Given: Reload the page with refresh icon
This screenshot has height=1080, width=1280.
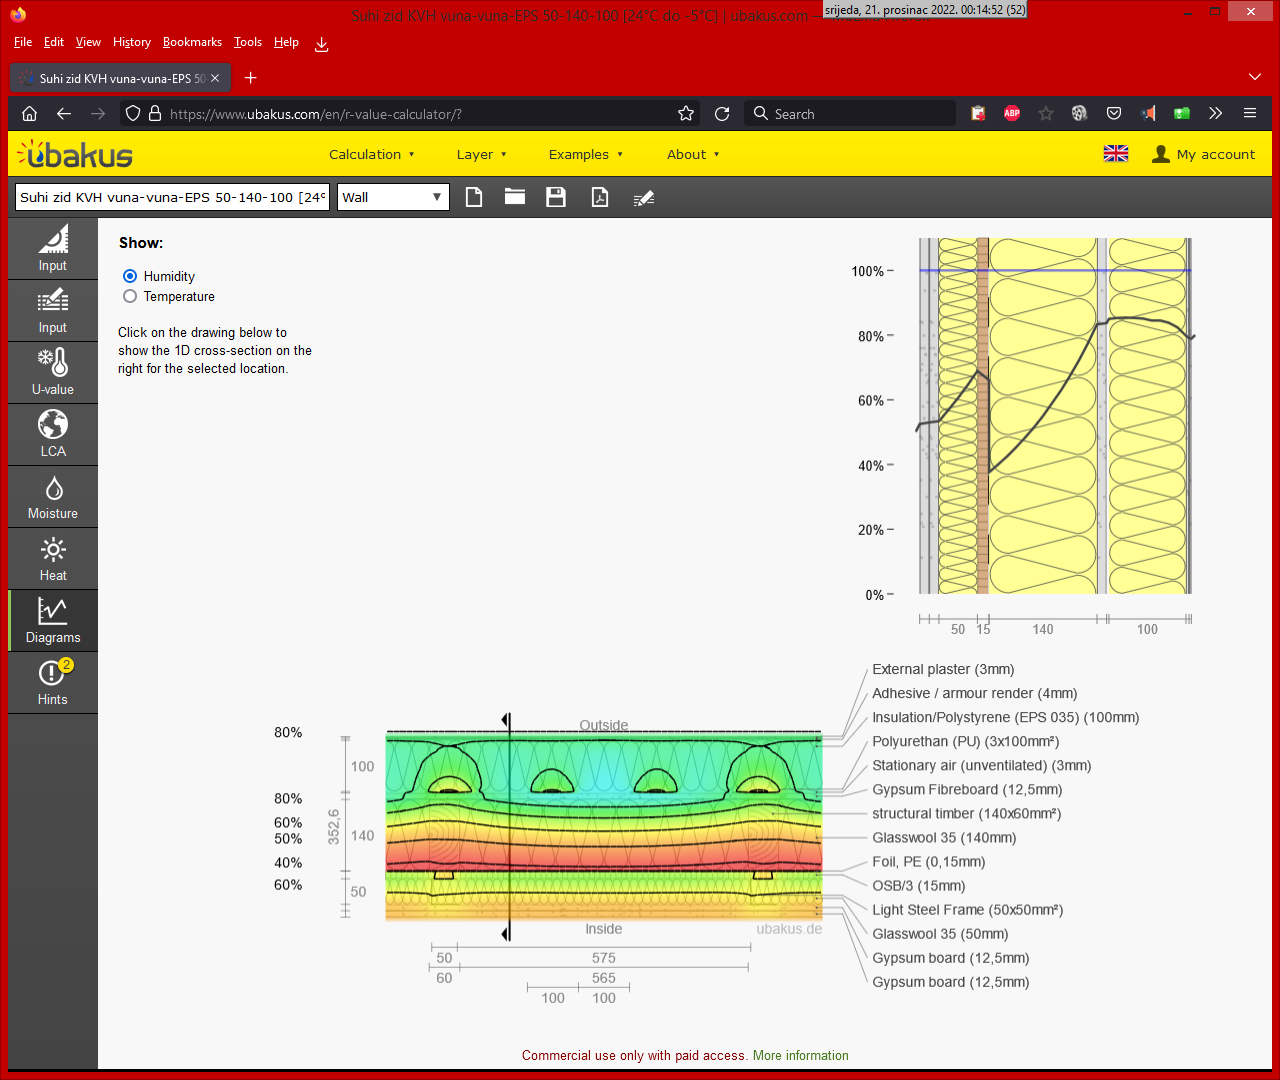Looking at the screenshot, I should [x=722, y=114].
